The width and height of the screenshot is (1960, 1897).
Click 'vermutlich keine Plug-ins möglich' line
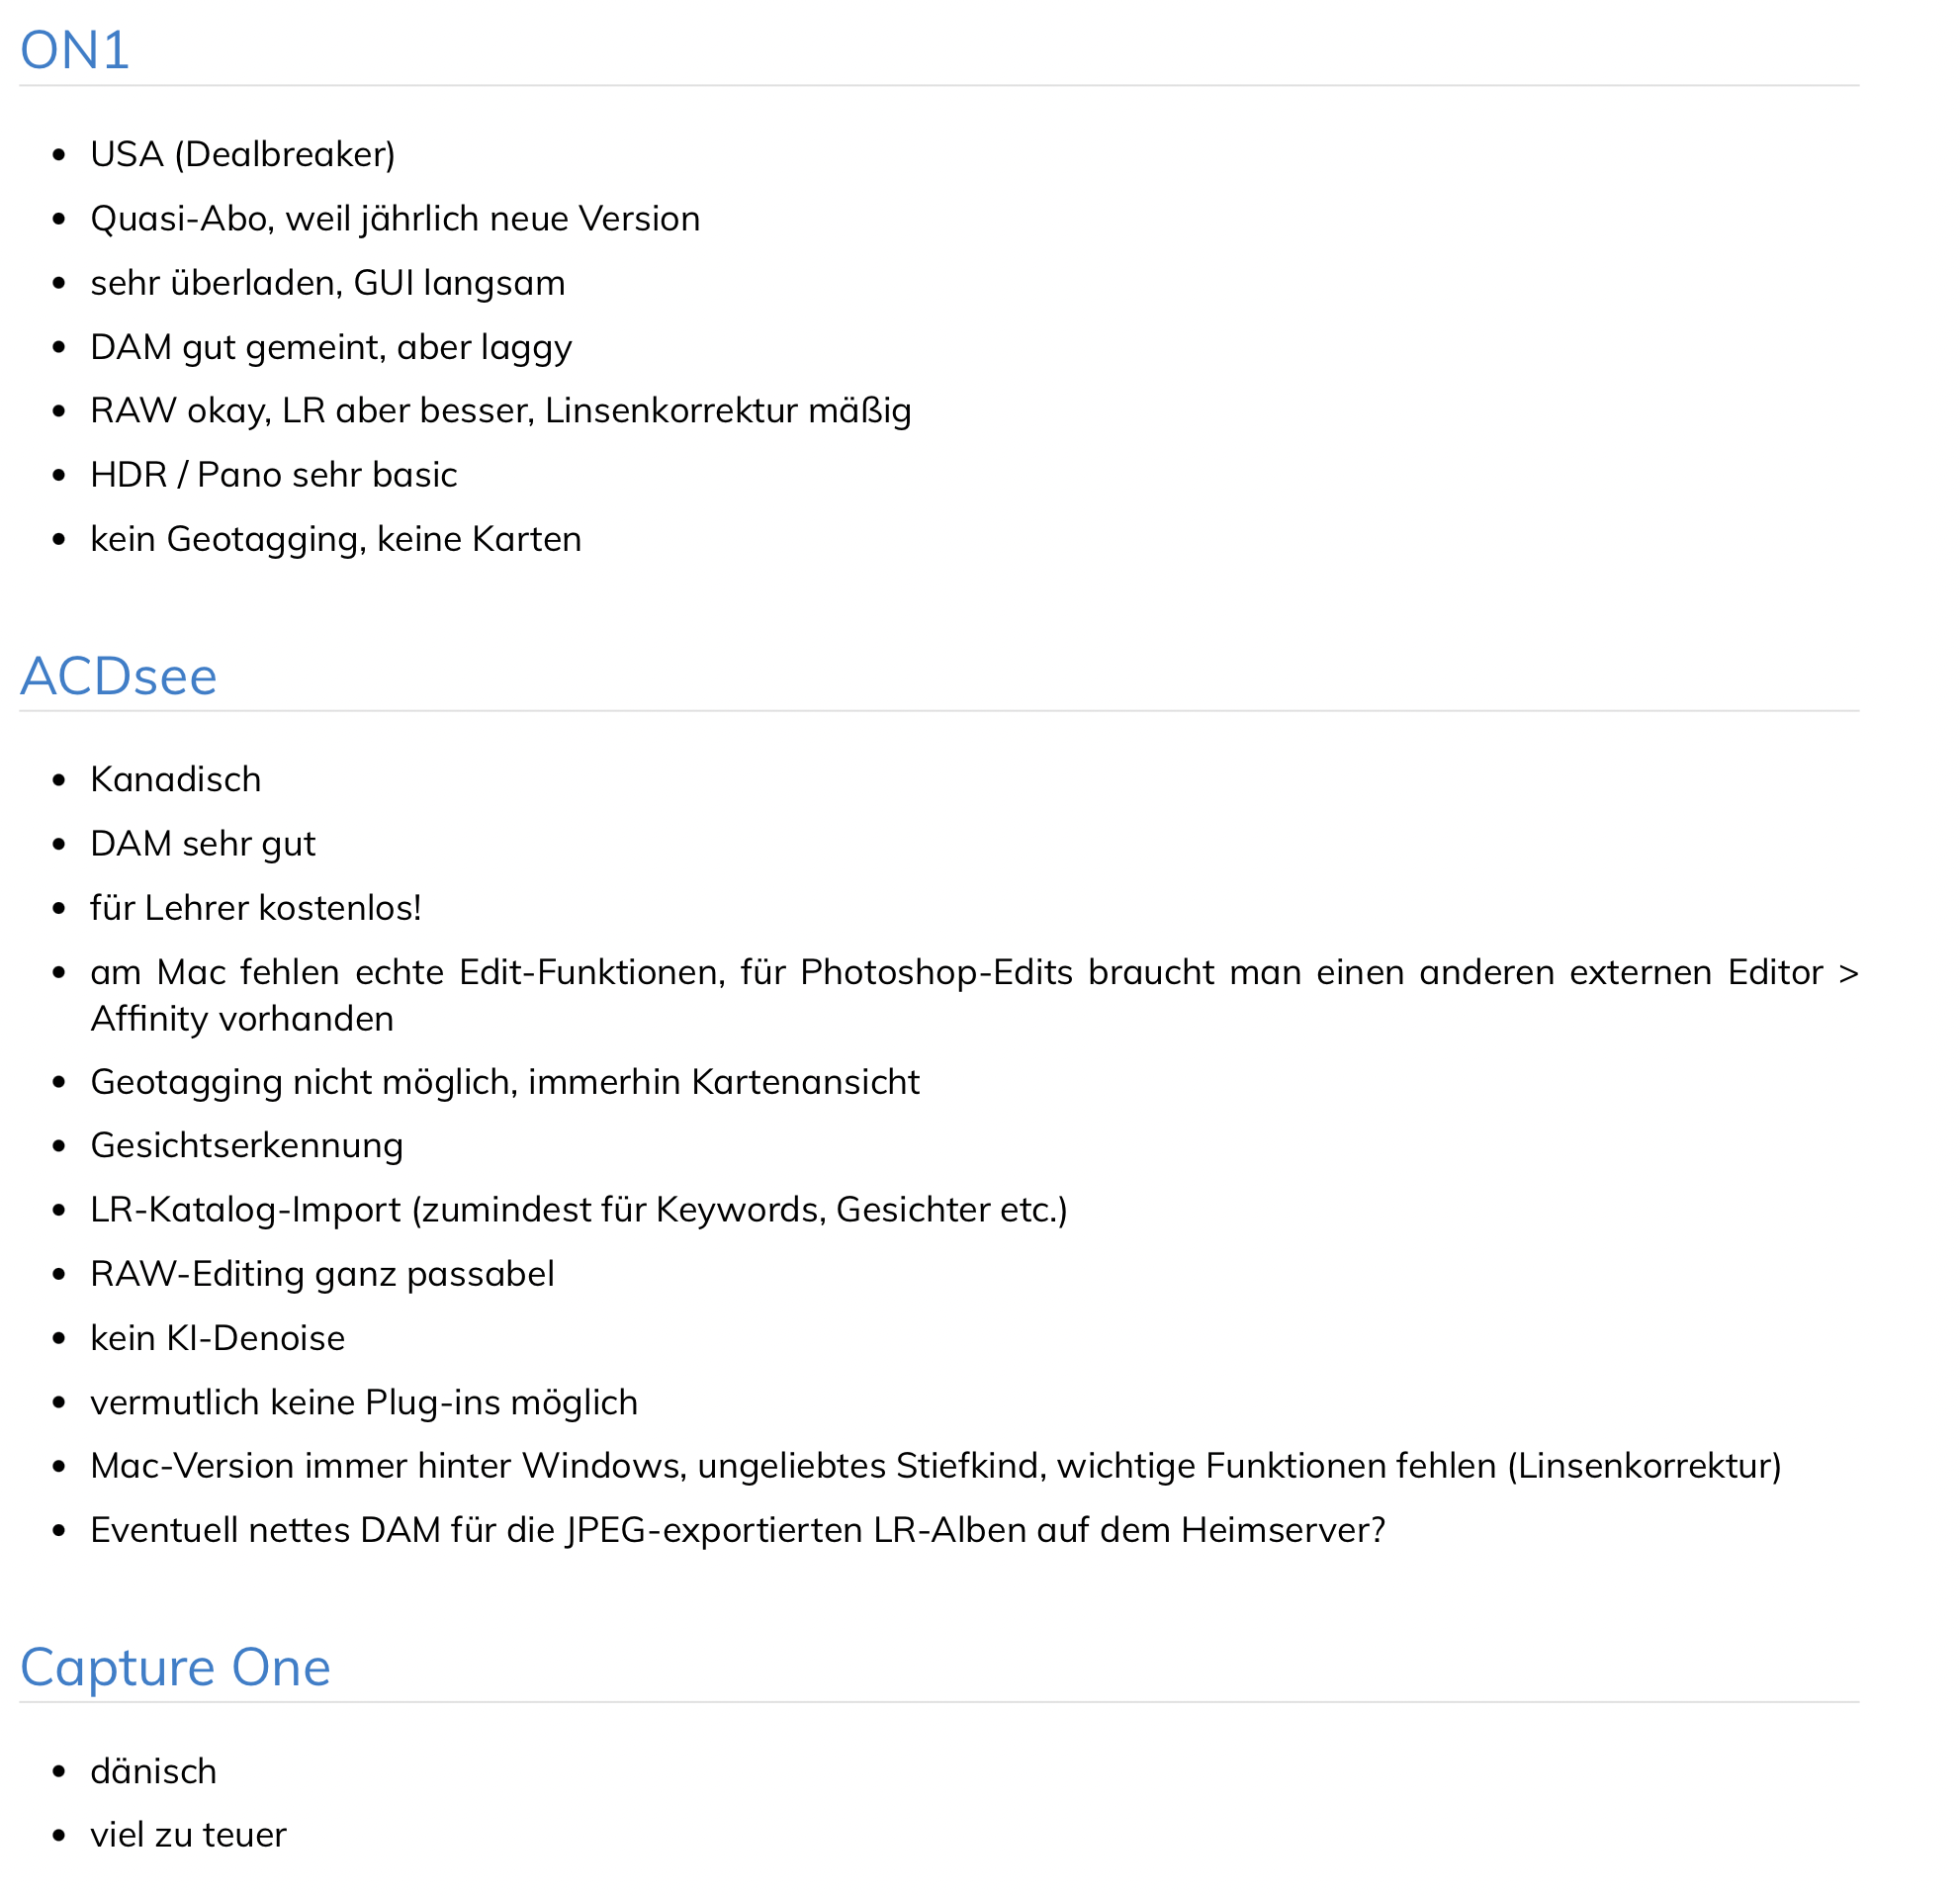364,1402
